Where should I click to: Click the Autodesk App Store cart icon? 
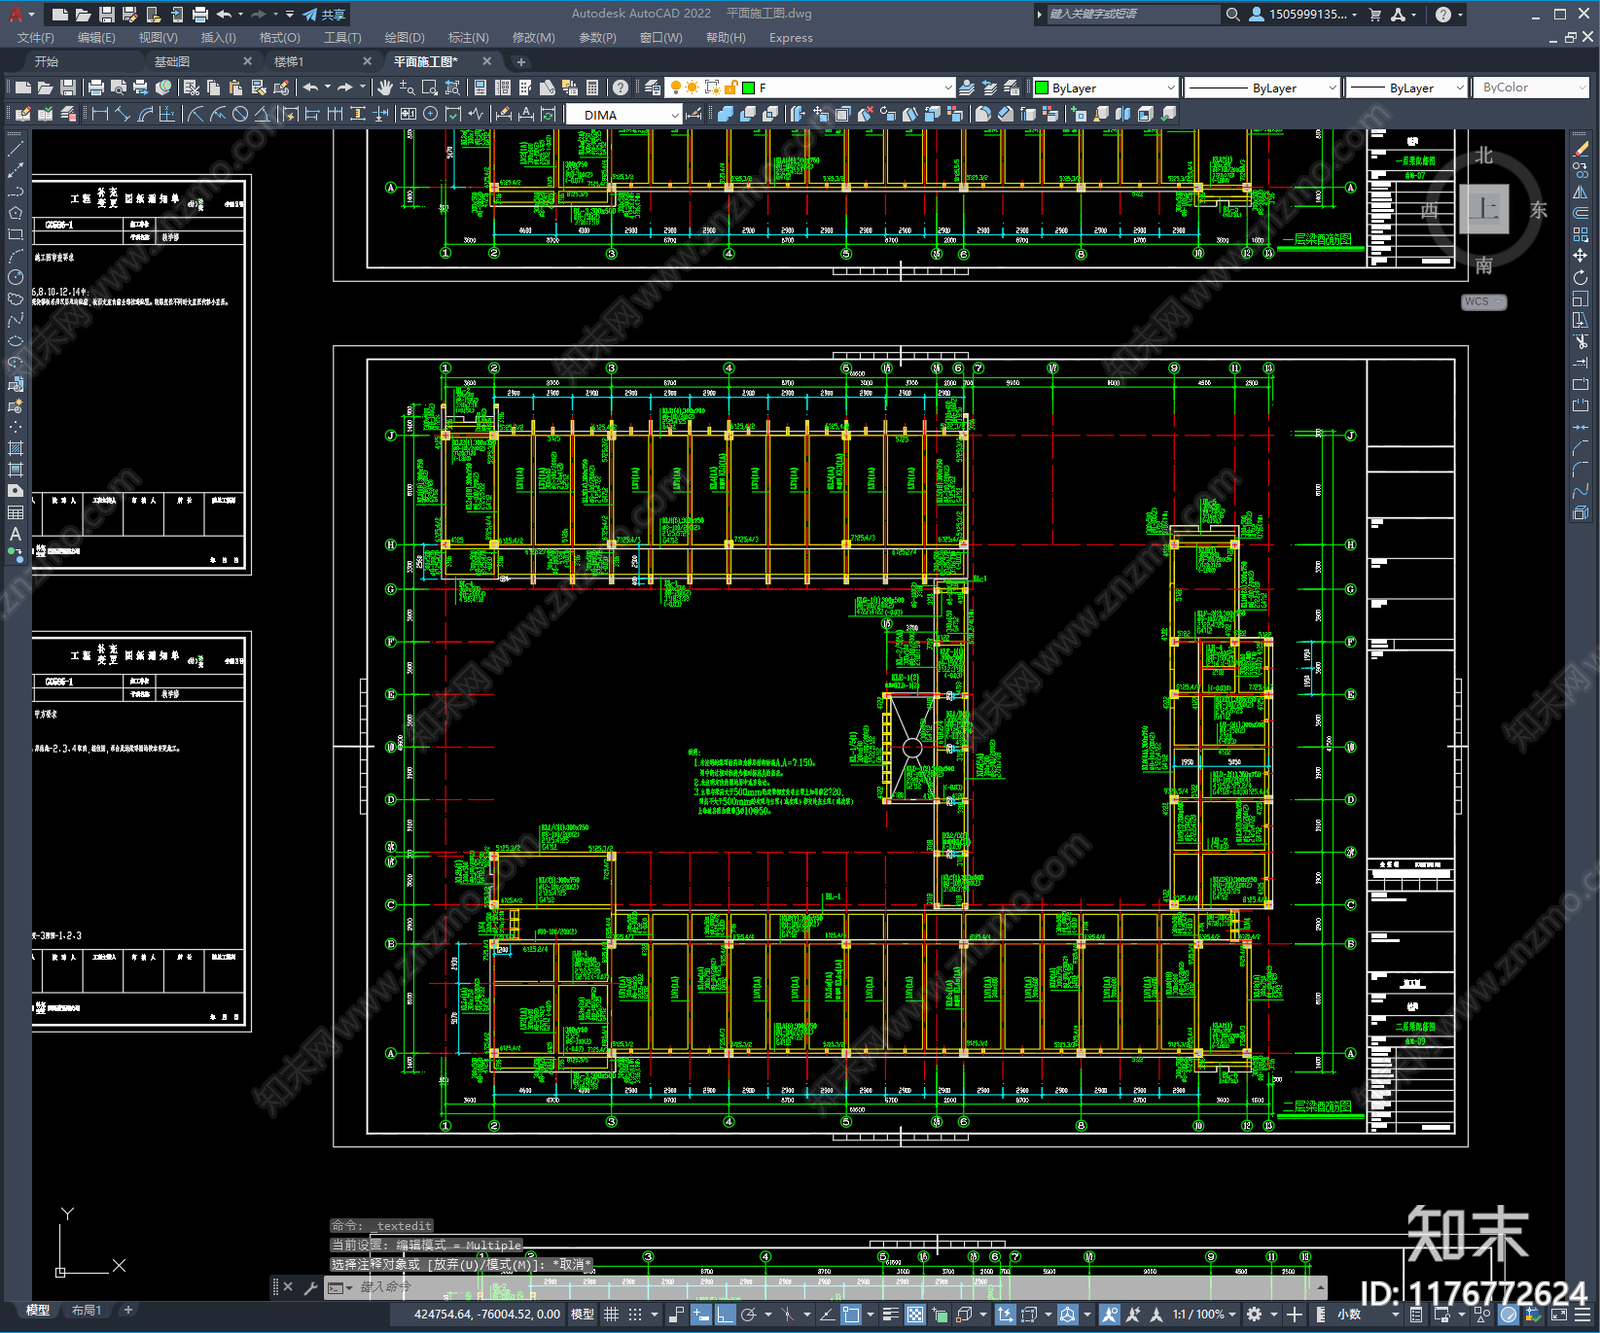pyautogui.click(x=1374, y=14)
